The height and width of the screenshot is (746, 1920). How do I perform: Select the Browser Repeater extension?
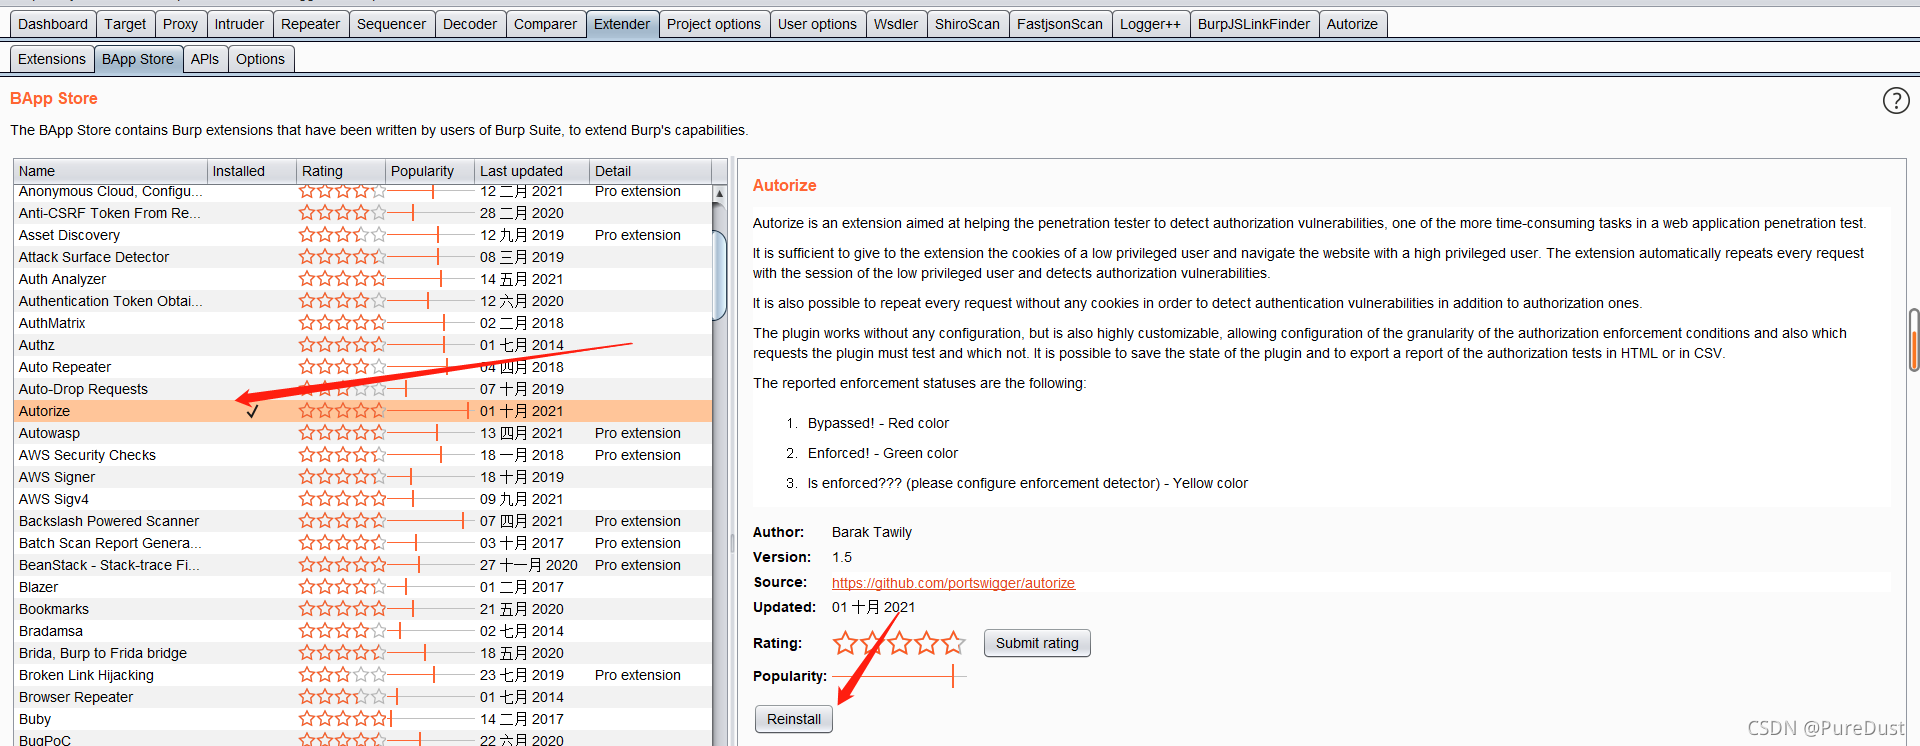tap(76, 697)
